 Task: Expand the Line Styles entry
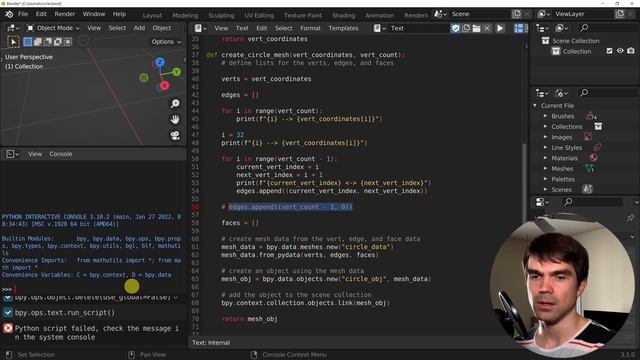click(545, 147)
